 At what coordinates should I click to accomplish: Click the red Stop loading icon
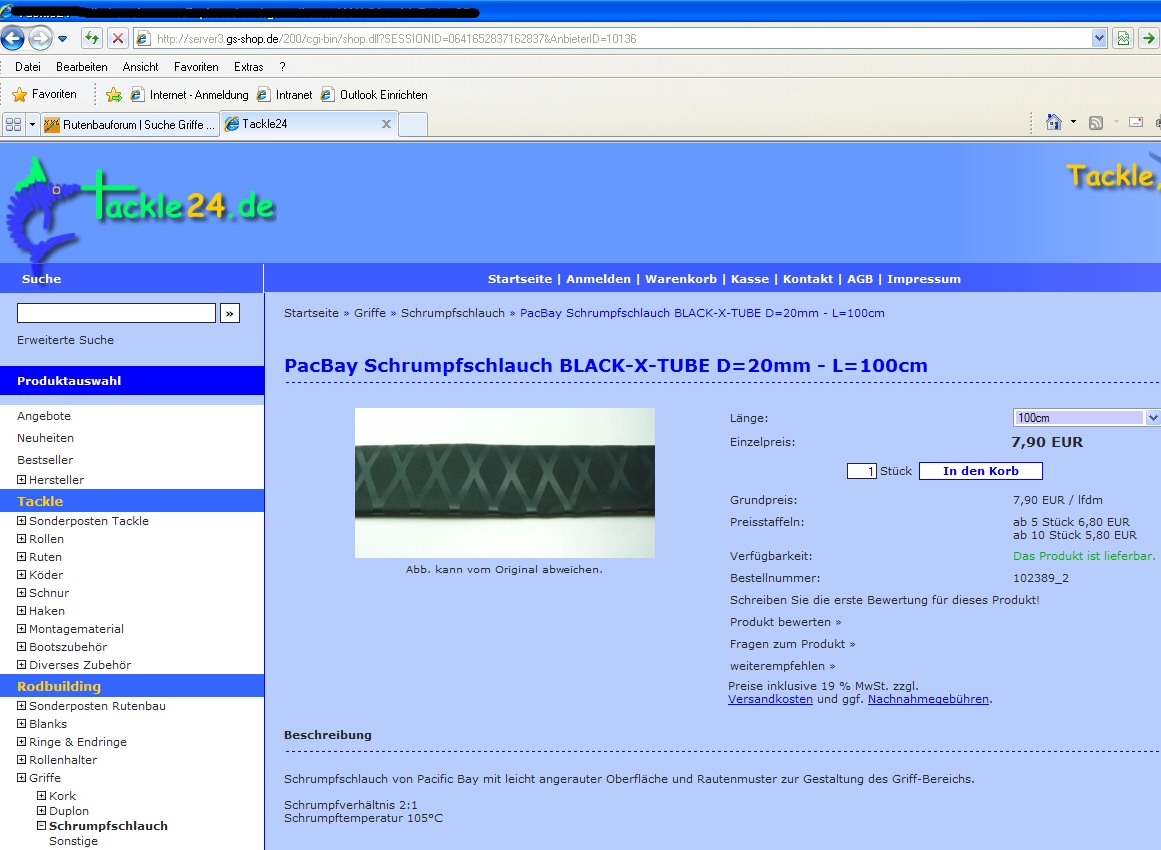point(117,39)
